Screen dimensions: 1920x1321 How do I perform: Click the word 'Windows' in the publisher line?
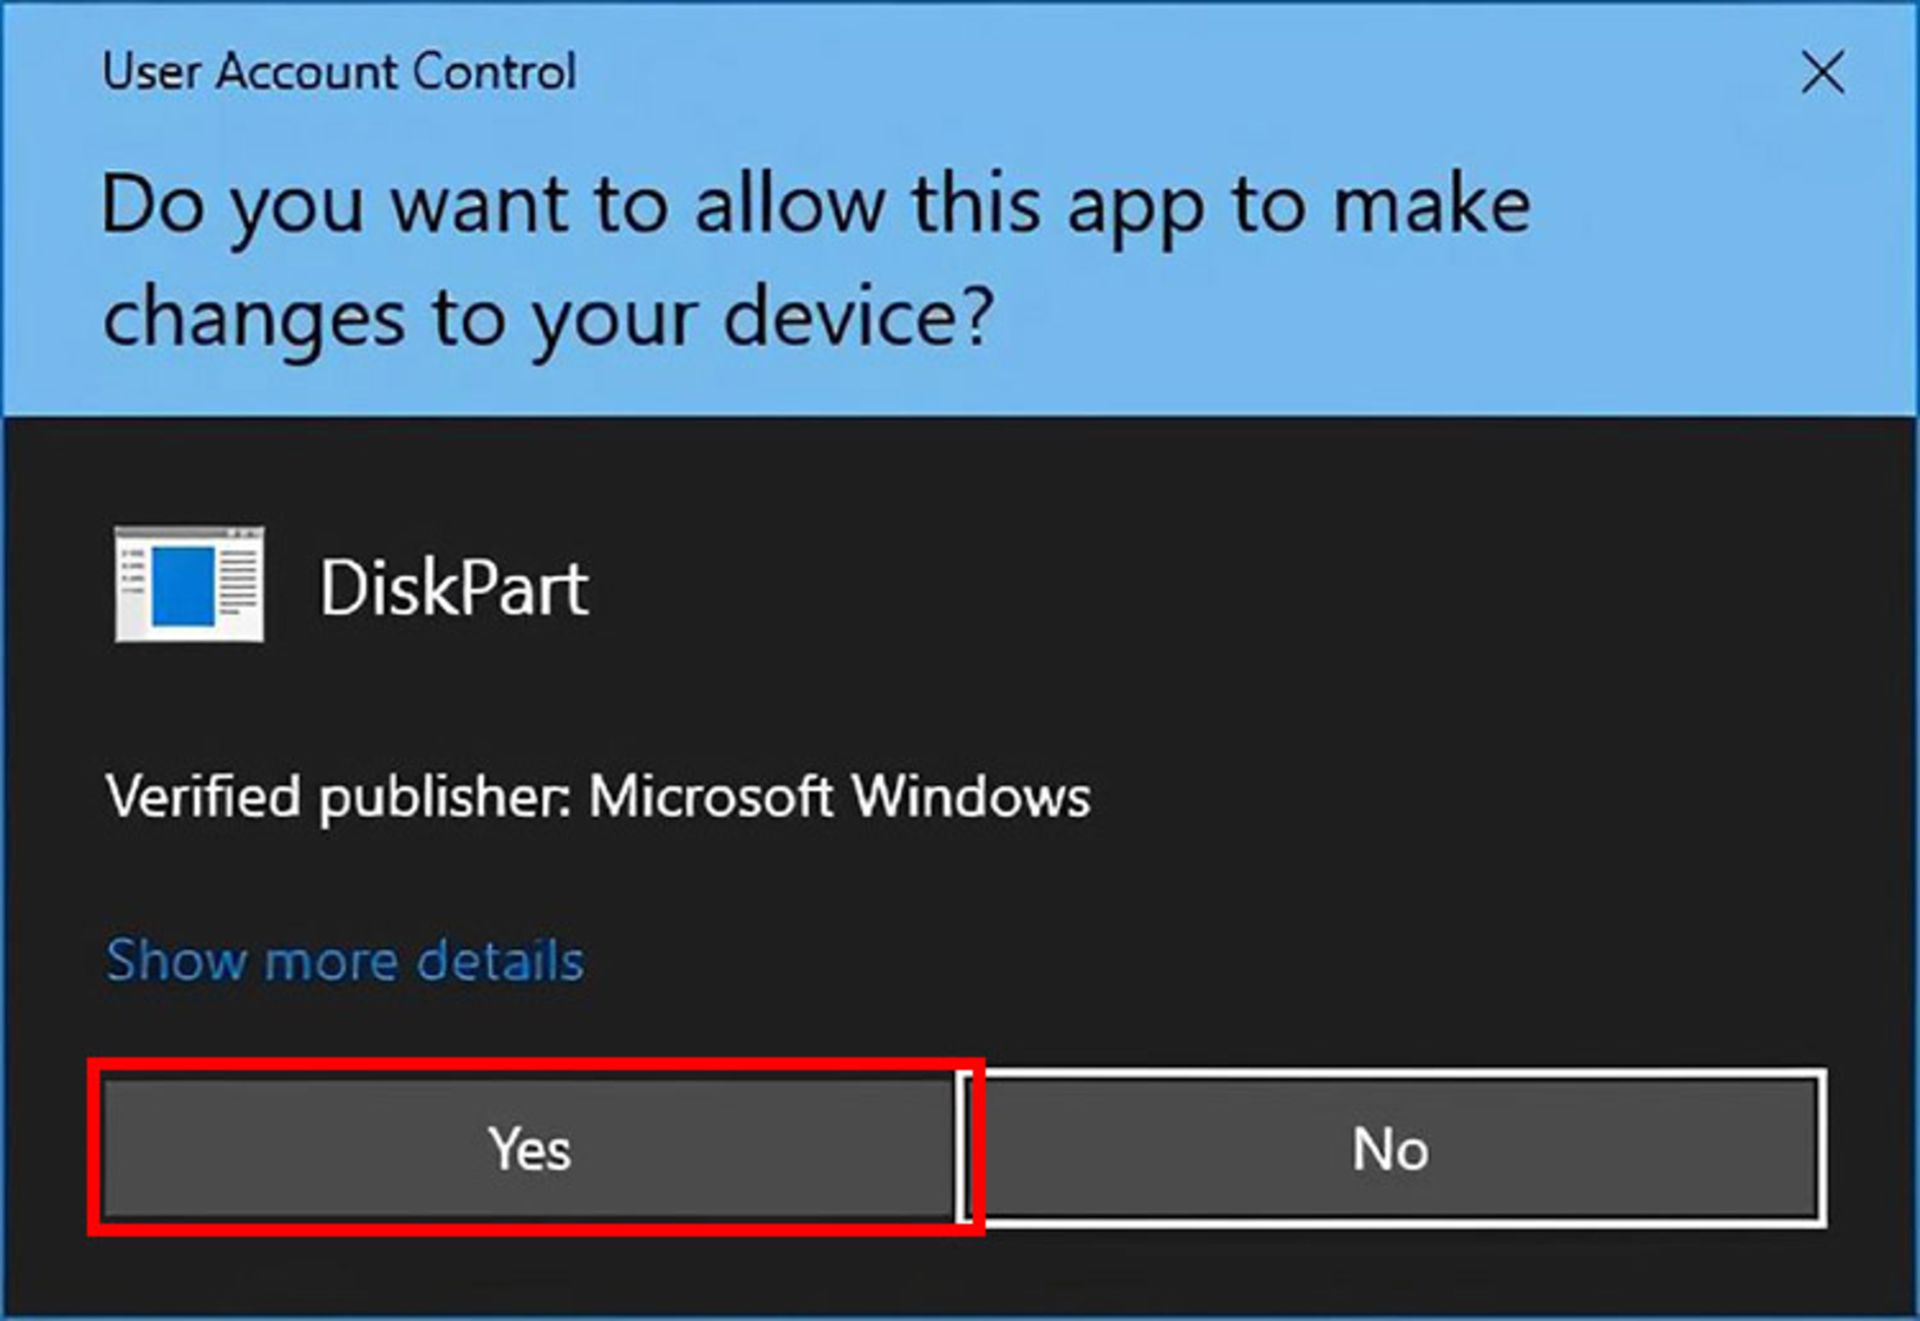[970, 797]
